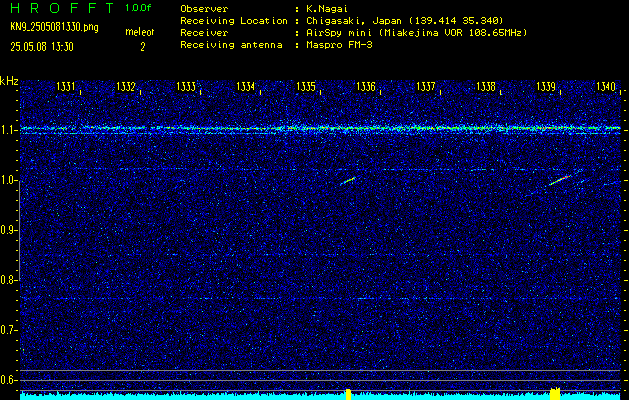Click the 1331 time tick label

pos(66,86)
